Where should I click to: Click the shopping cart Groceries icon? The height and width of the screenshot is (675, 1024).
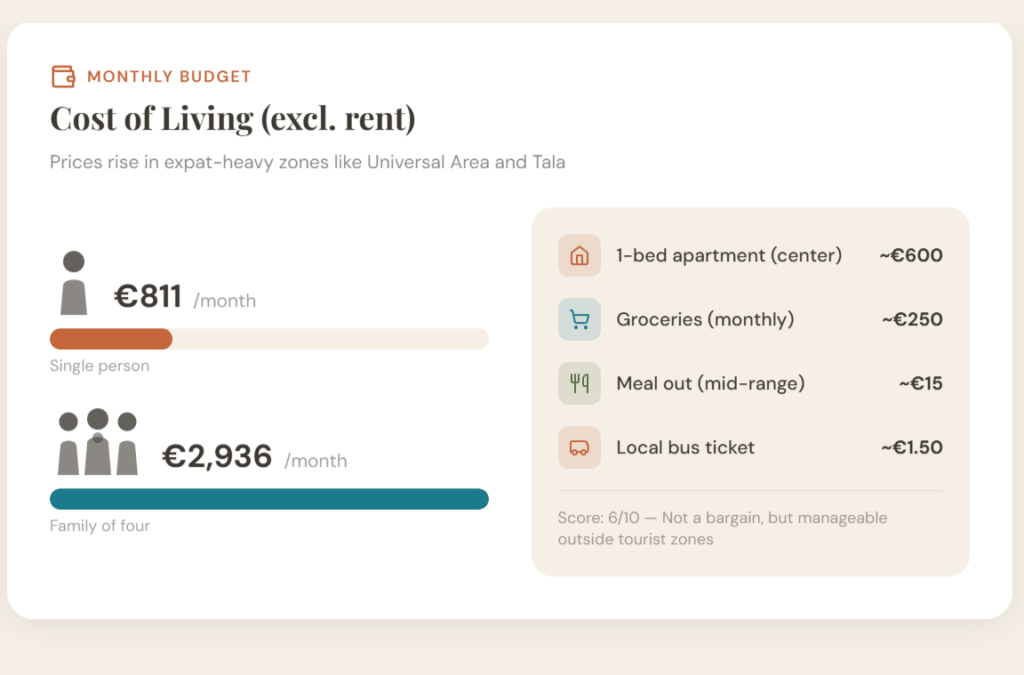(x=579, y=320)
